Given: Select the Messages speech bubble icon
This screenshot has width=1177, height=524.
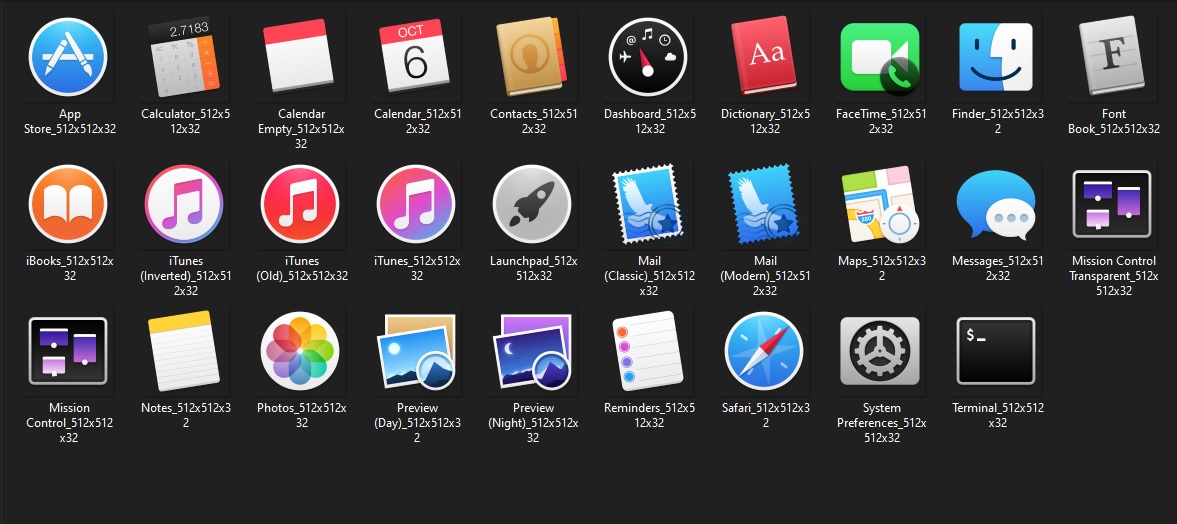Looking at the screenshot, I should click(996, 205).
